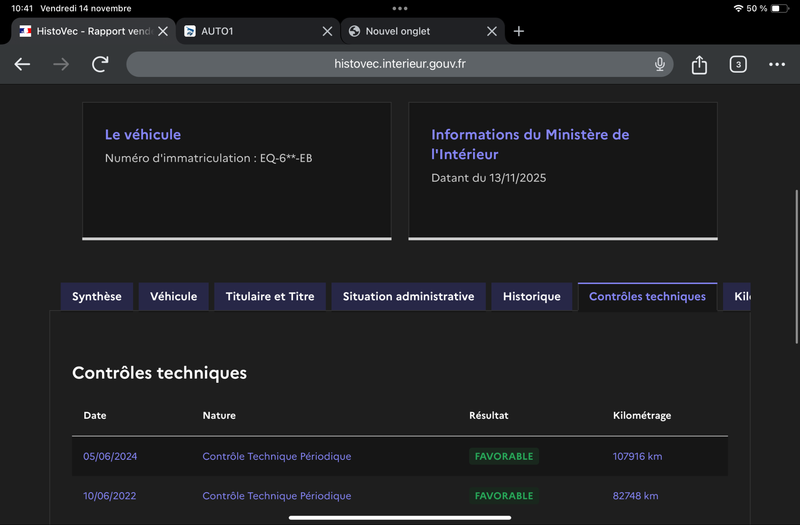Close the Nouvel onglet tab

point(491,31)
